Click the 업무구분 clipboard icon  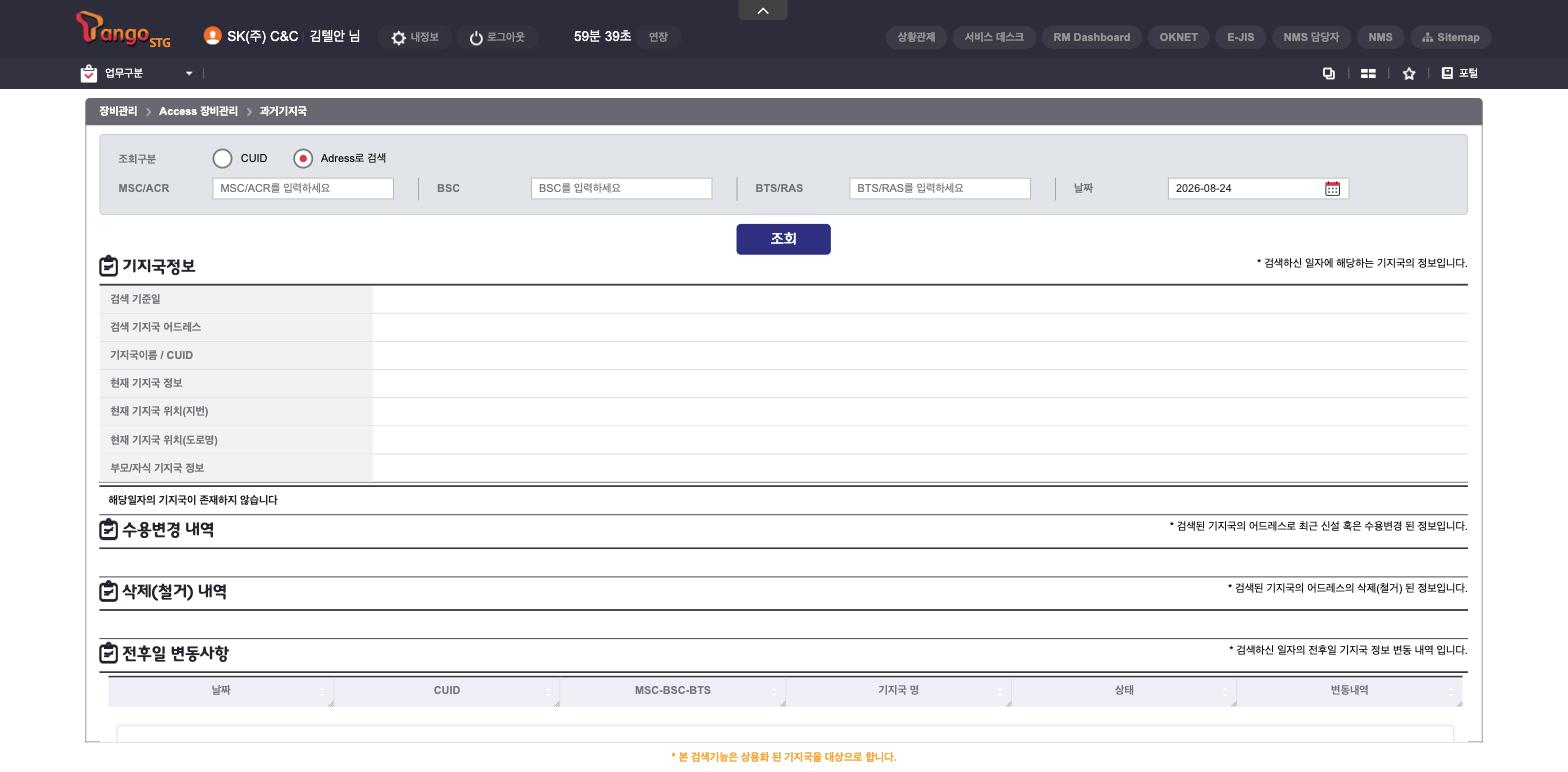pos(89,73)
